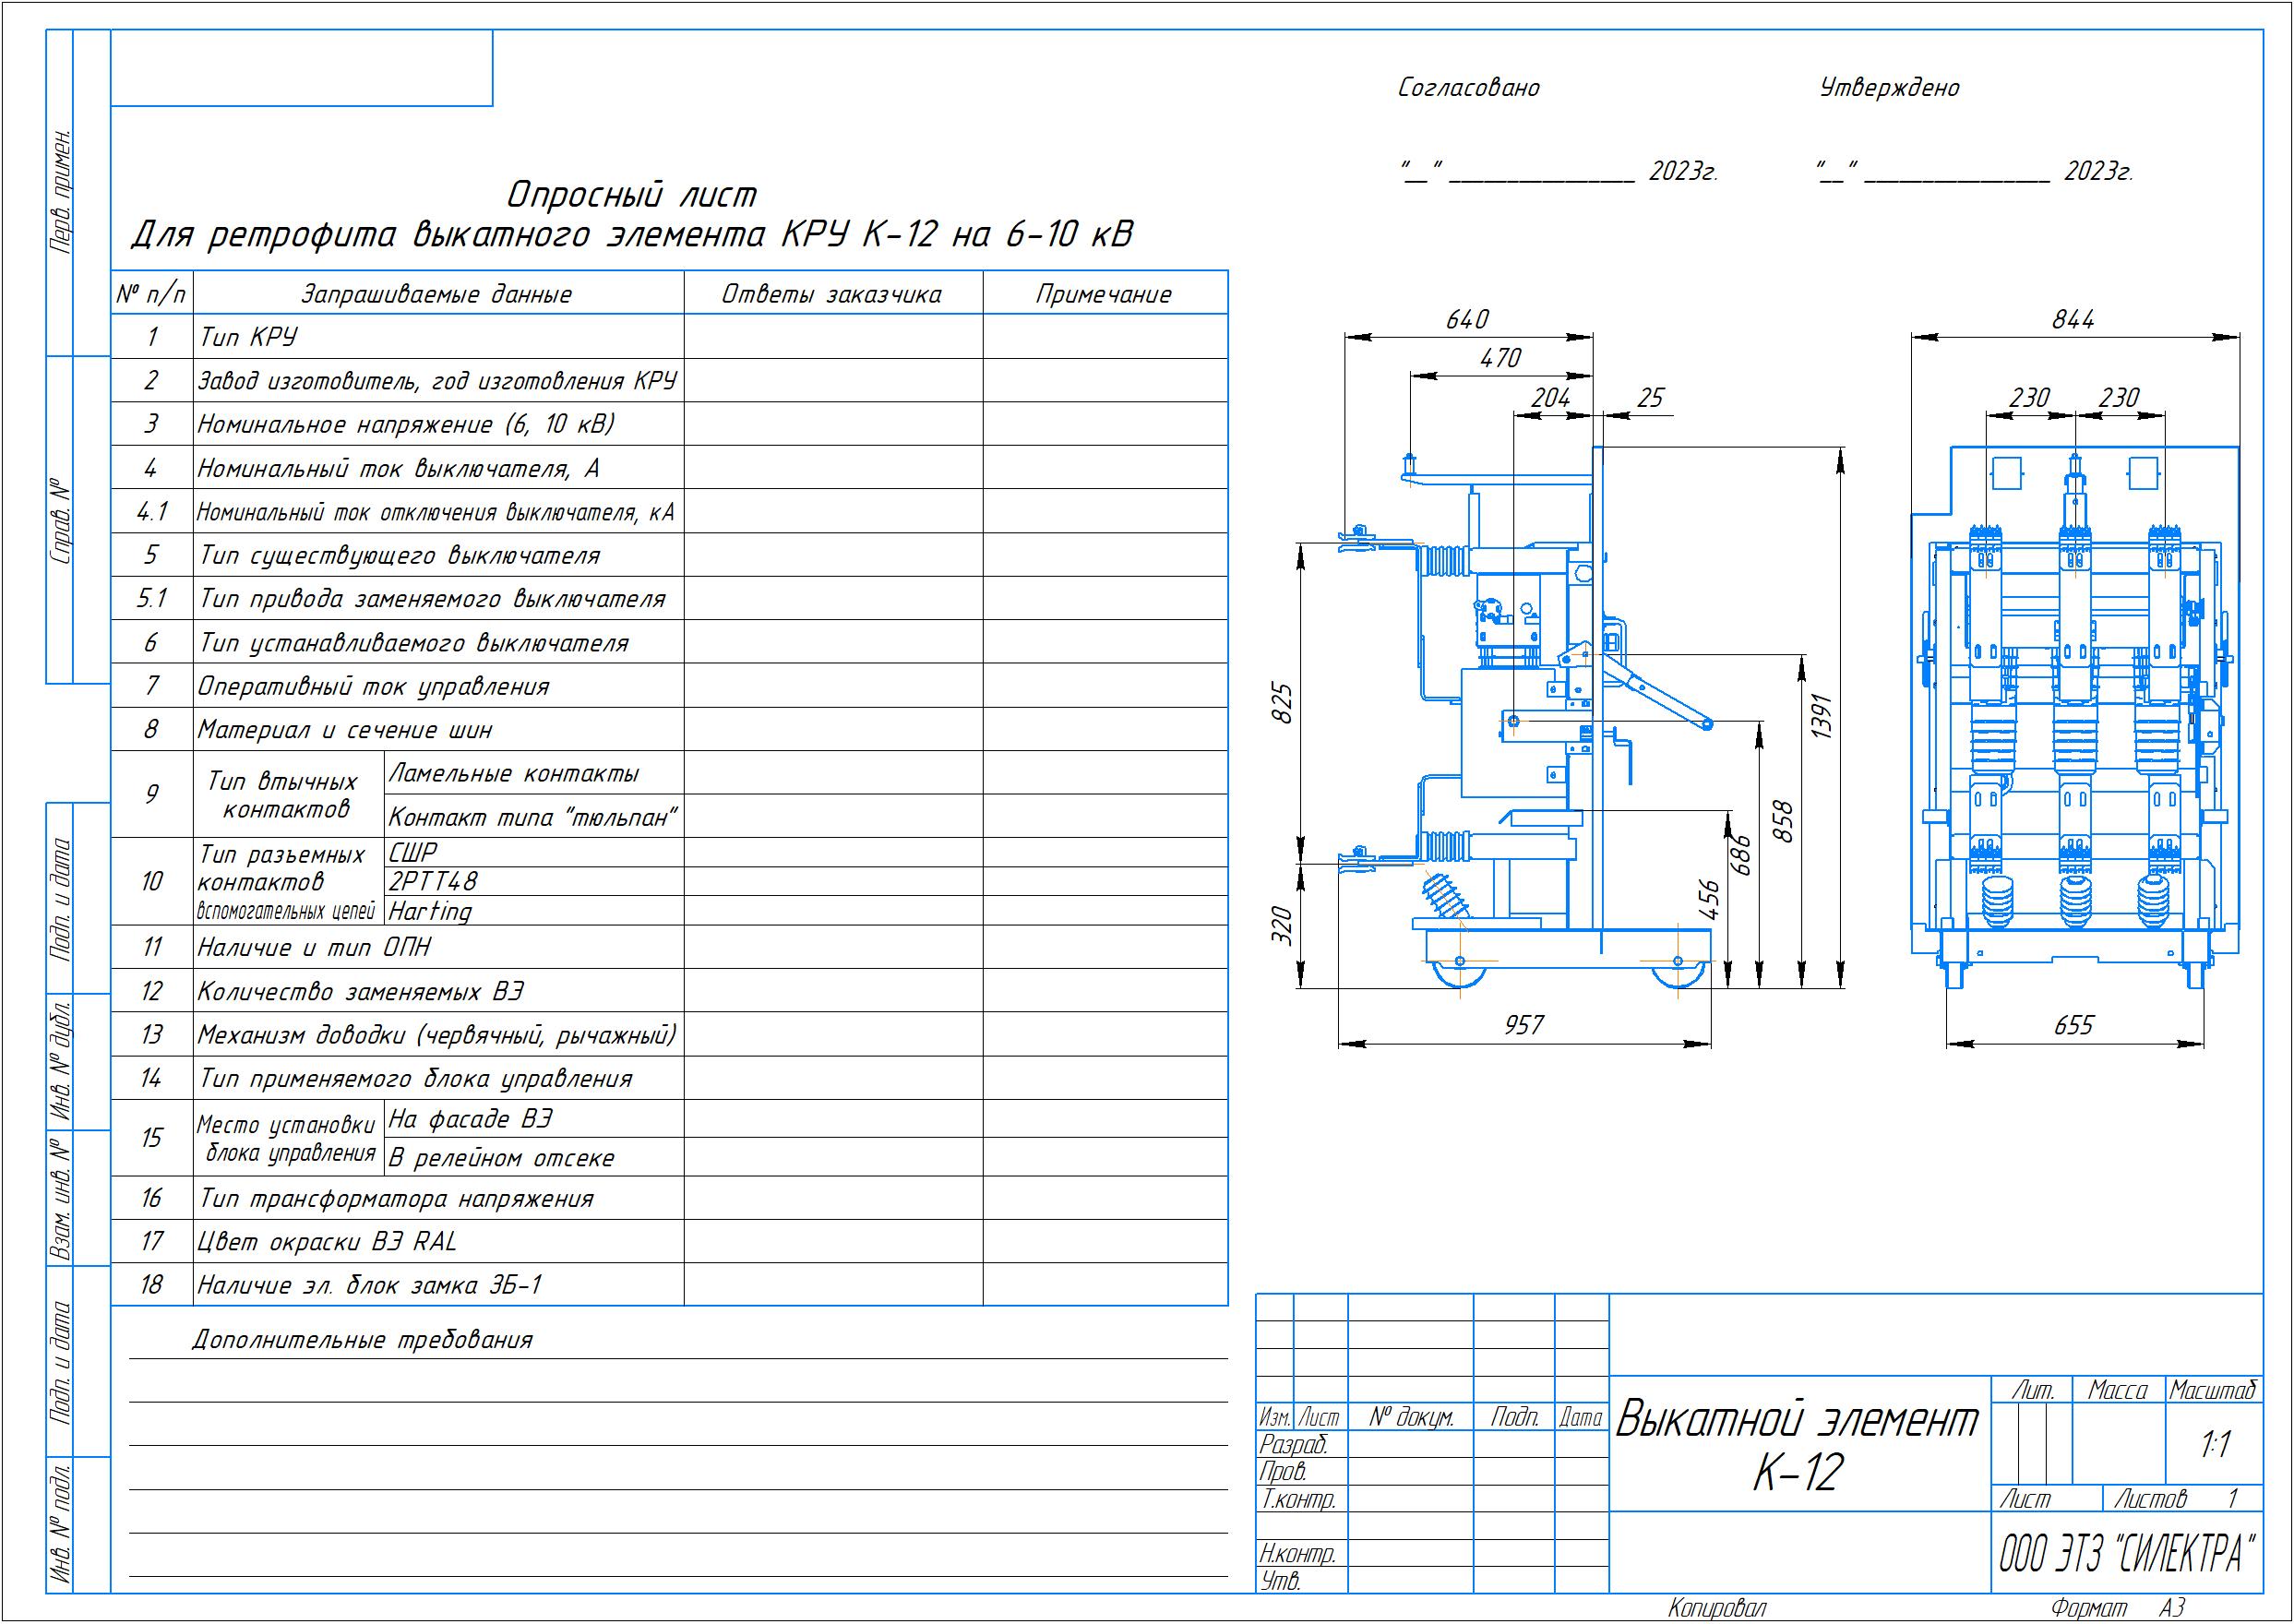Select the 'Н.контр.' field

pos(1298,1554)
